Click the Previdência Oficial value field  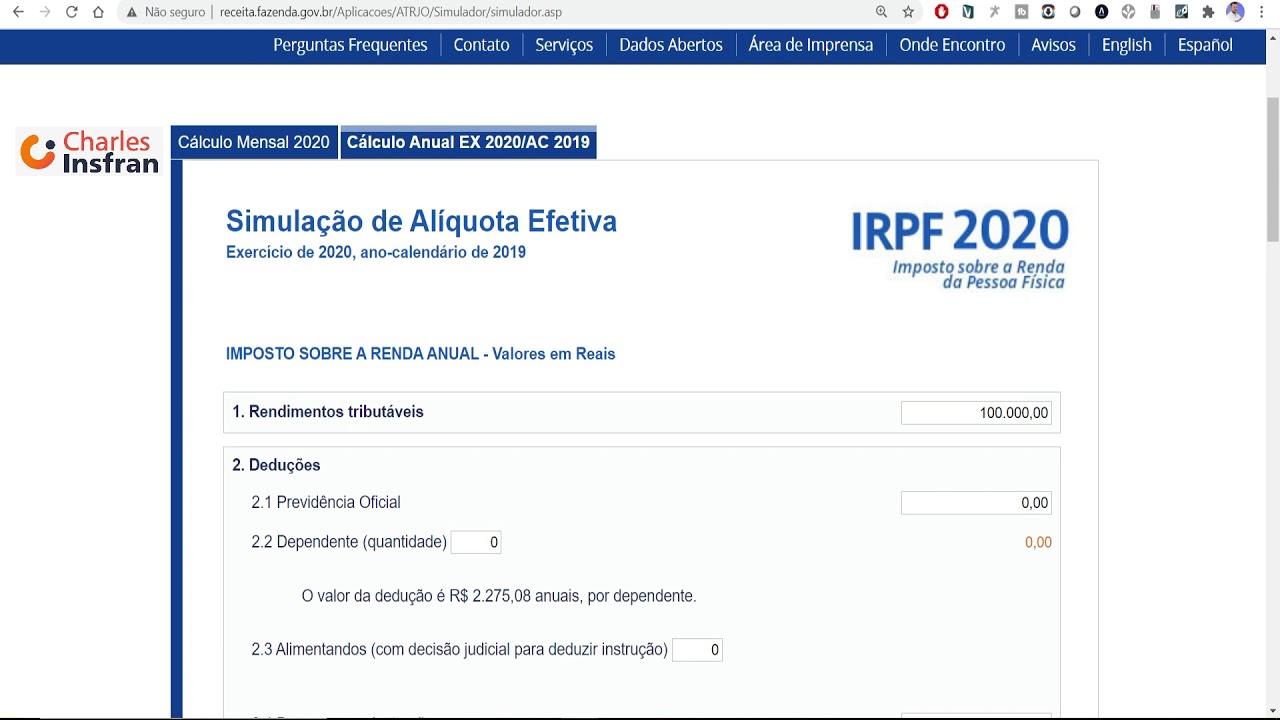tap(976, 503)
